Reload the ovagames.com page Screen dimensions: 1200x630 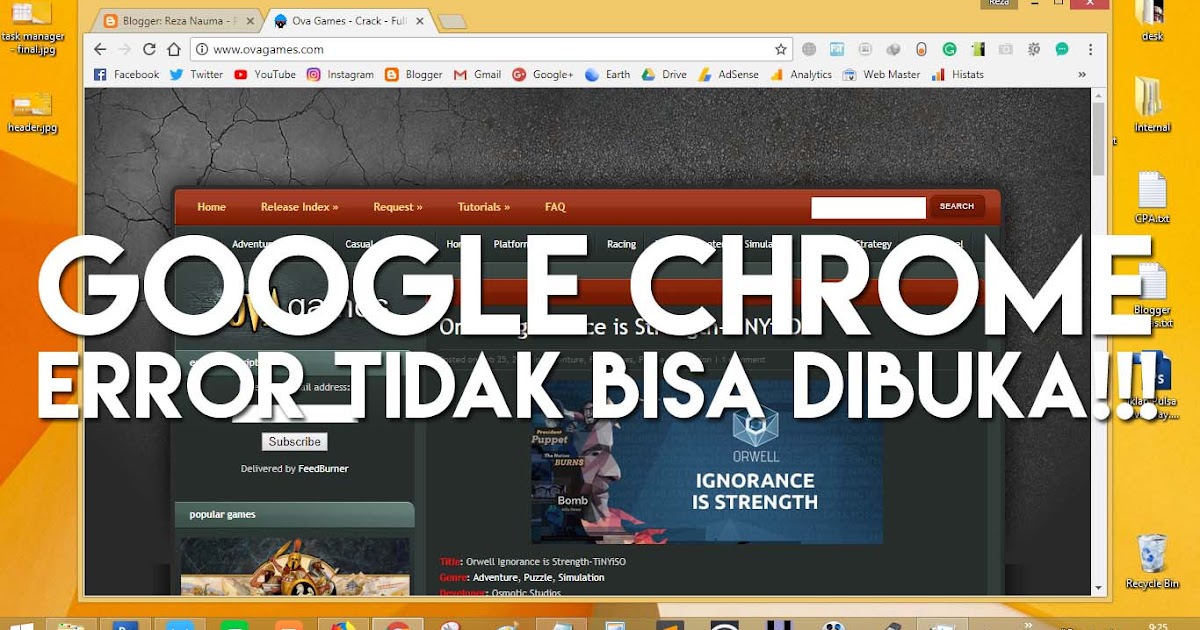(150, 49)
